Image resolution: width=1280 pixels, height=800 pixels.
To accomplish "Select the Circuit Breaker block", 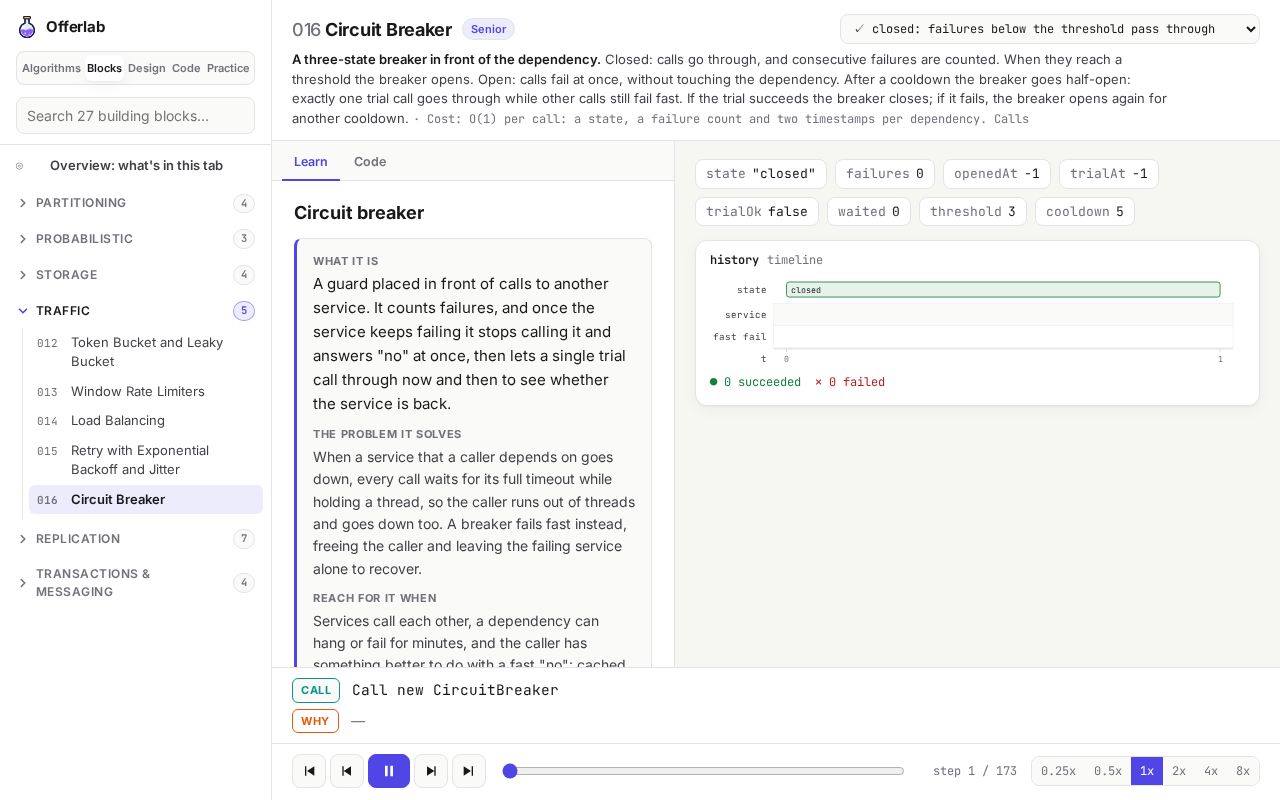I will [146, 500].
